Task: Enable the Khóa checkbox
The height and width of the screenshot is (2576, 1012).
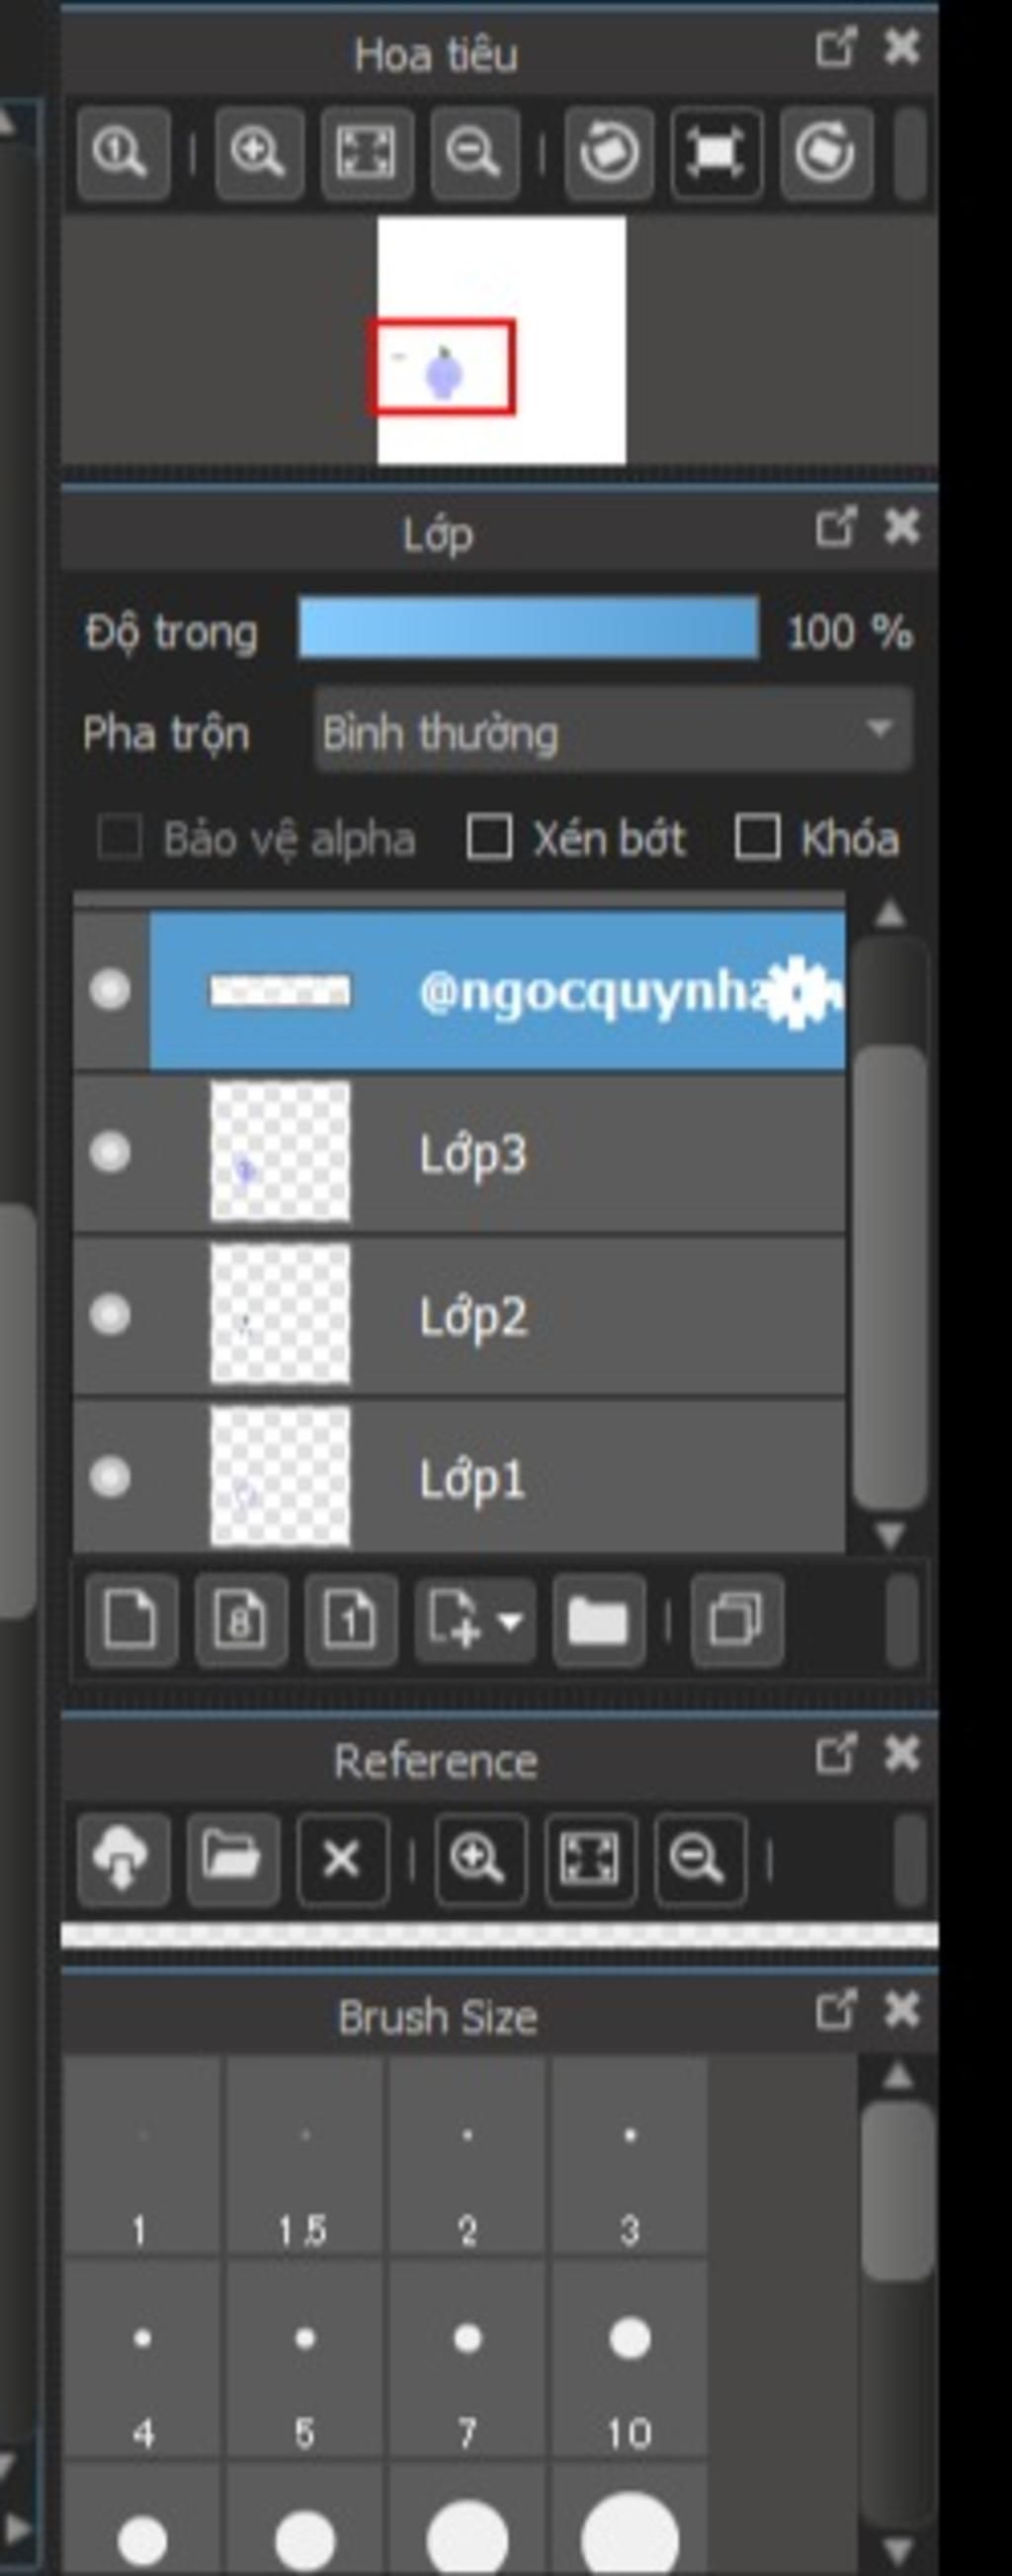Action: [757, 837]
